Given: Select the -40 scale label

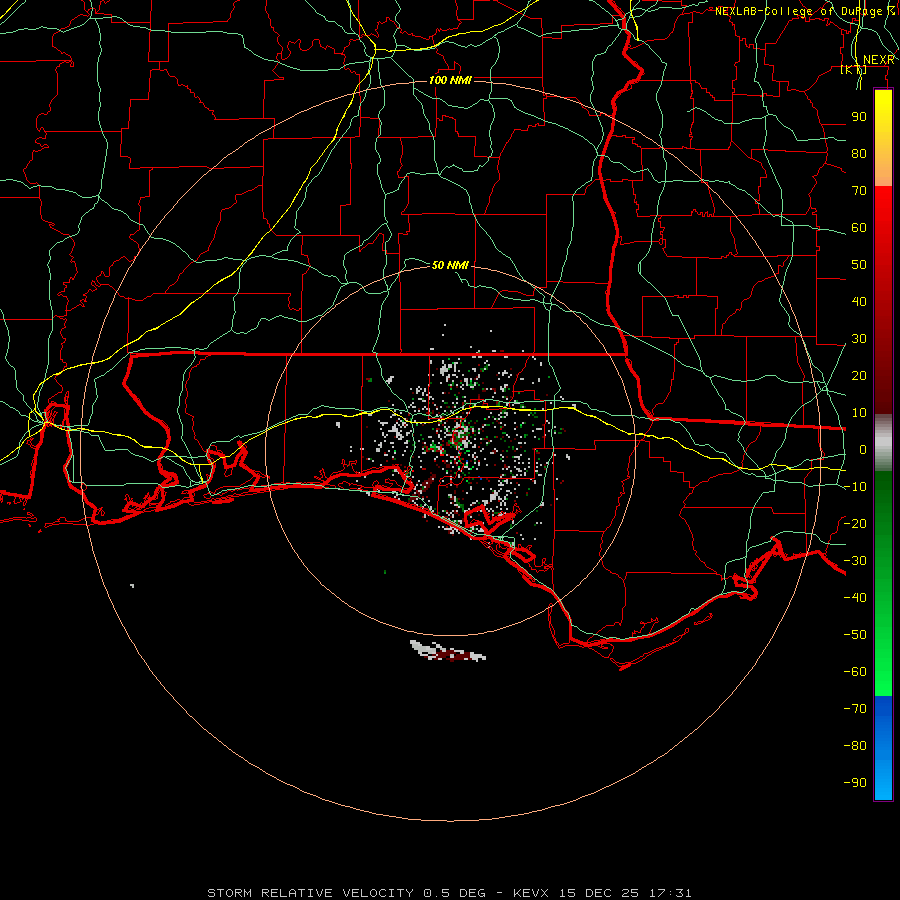Looking at the screenshot, I should pyautogui.click(x=855, y=598).
